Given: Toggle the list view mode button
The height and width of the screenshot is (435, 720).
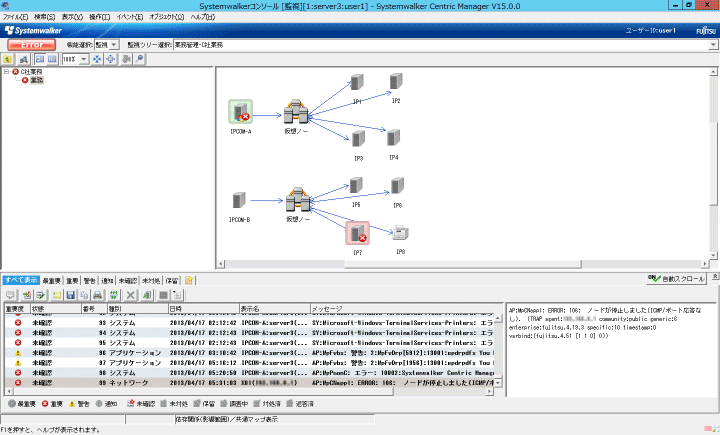Looking at the screenshot, I should [x=52, y=60].
